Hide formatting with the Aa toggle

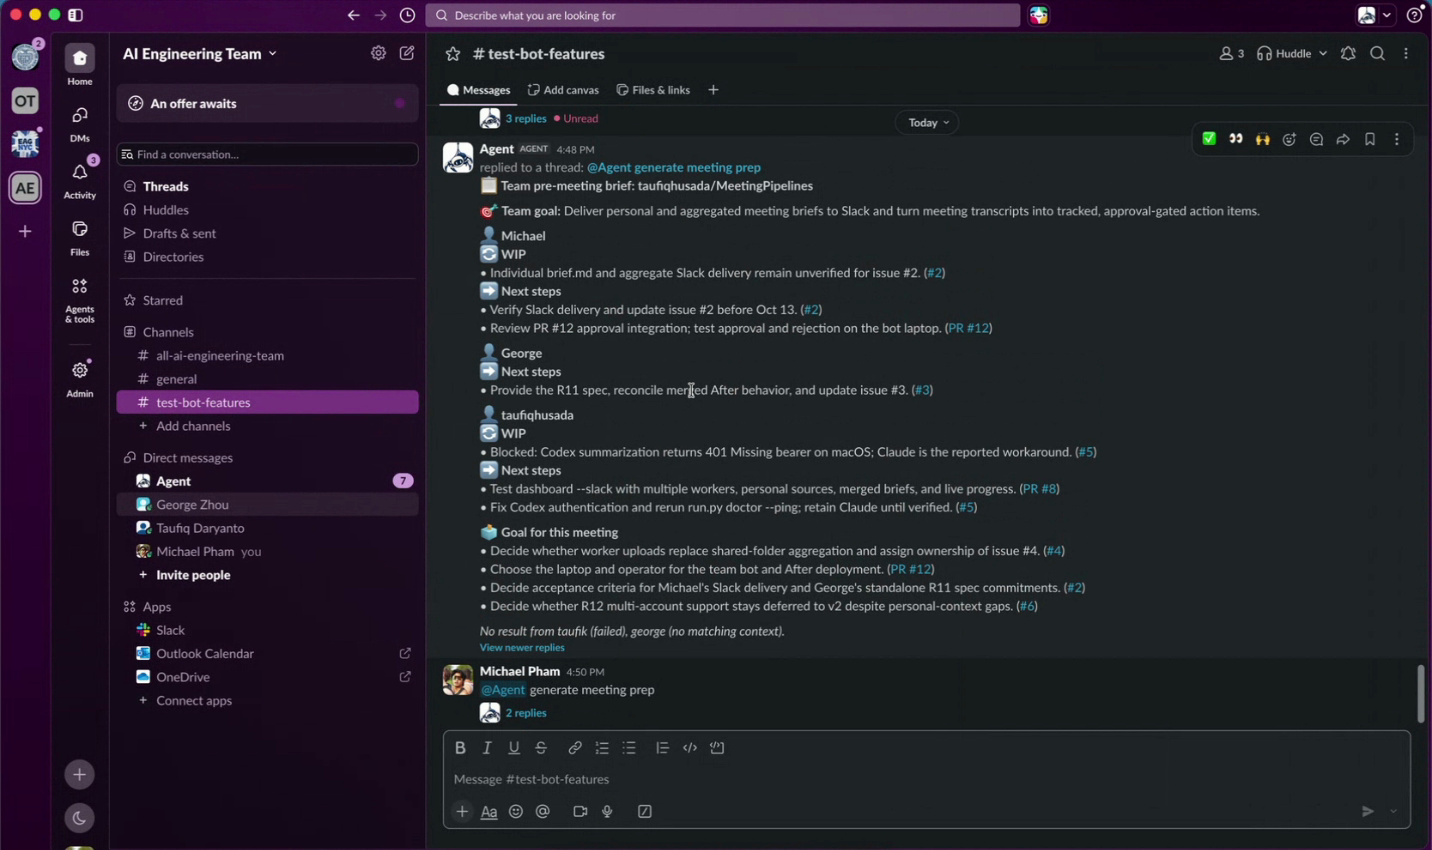[x=489, y=812]
